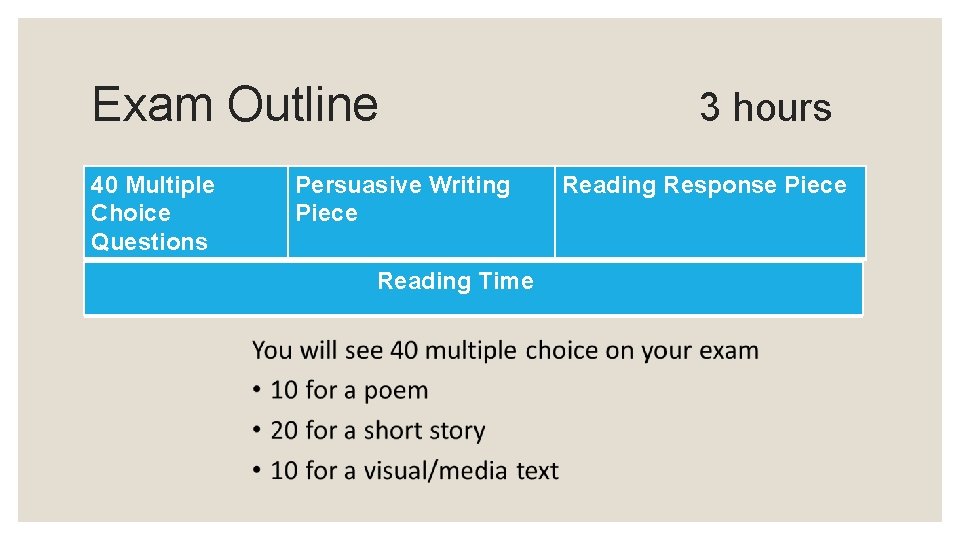Click the 'You will see 40 multiple choice' sentence

505,351
